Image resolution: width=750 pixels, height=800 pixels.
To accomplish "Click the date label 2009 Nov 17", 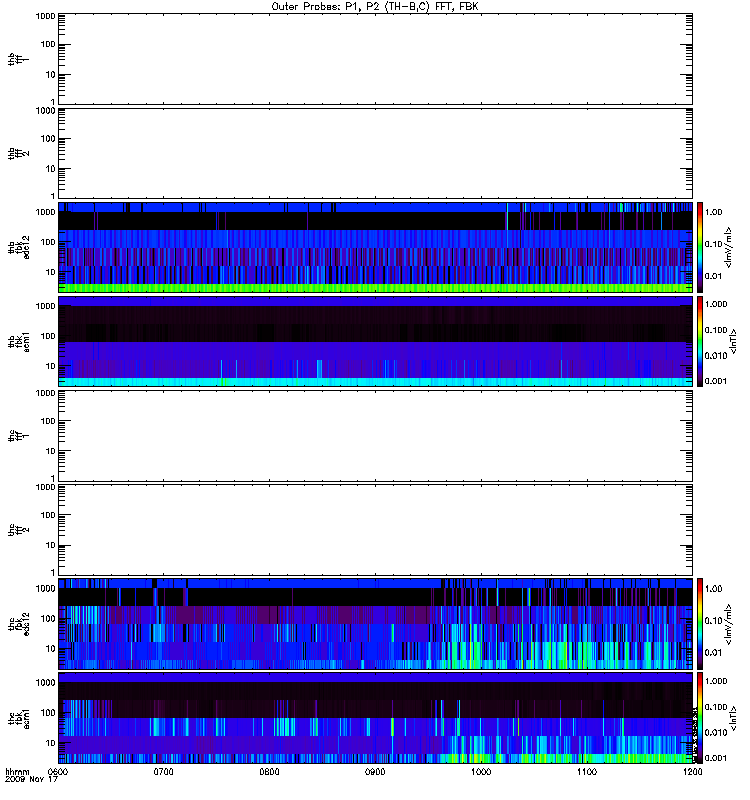I will (32, 780).
